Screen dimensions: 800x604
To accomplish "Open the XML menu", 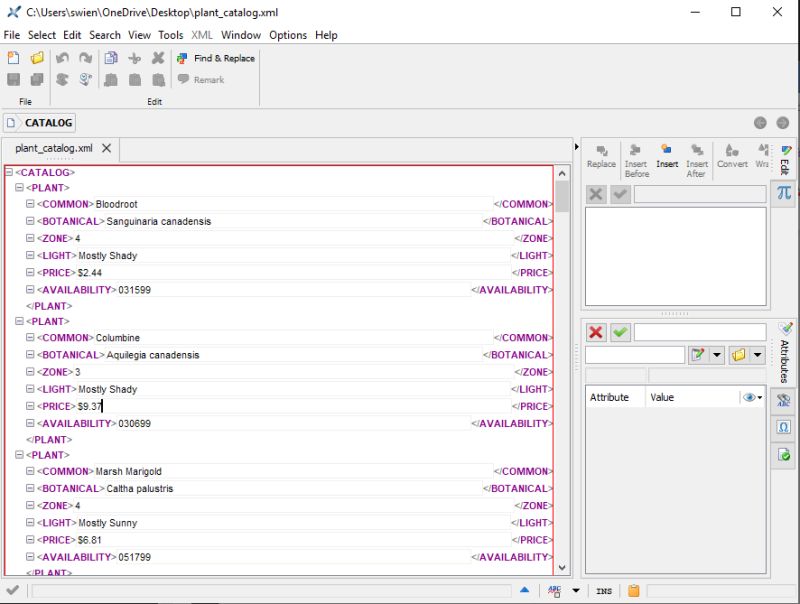I will click(x=201, y=35).
